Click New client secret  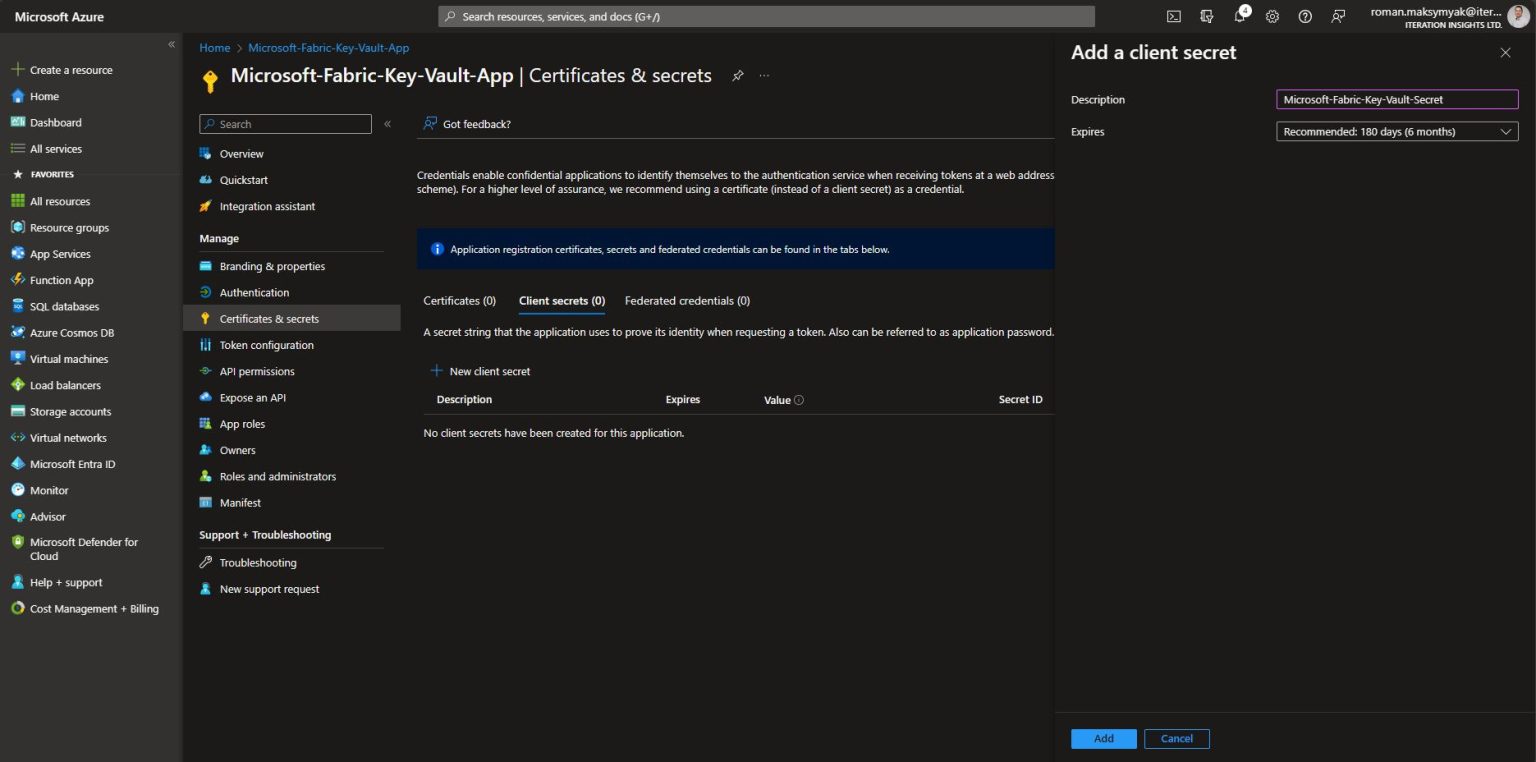click(481, 370)
